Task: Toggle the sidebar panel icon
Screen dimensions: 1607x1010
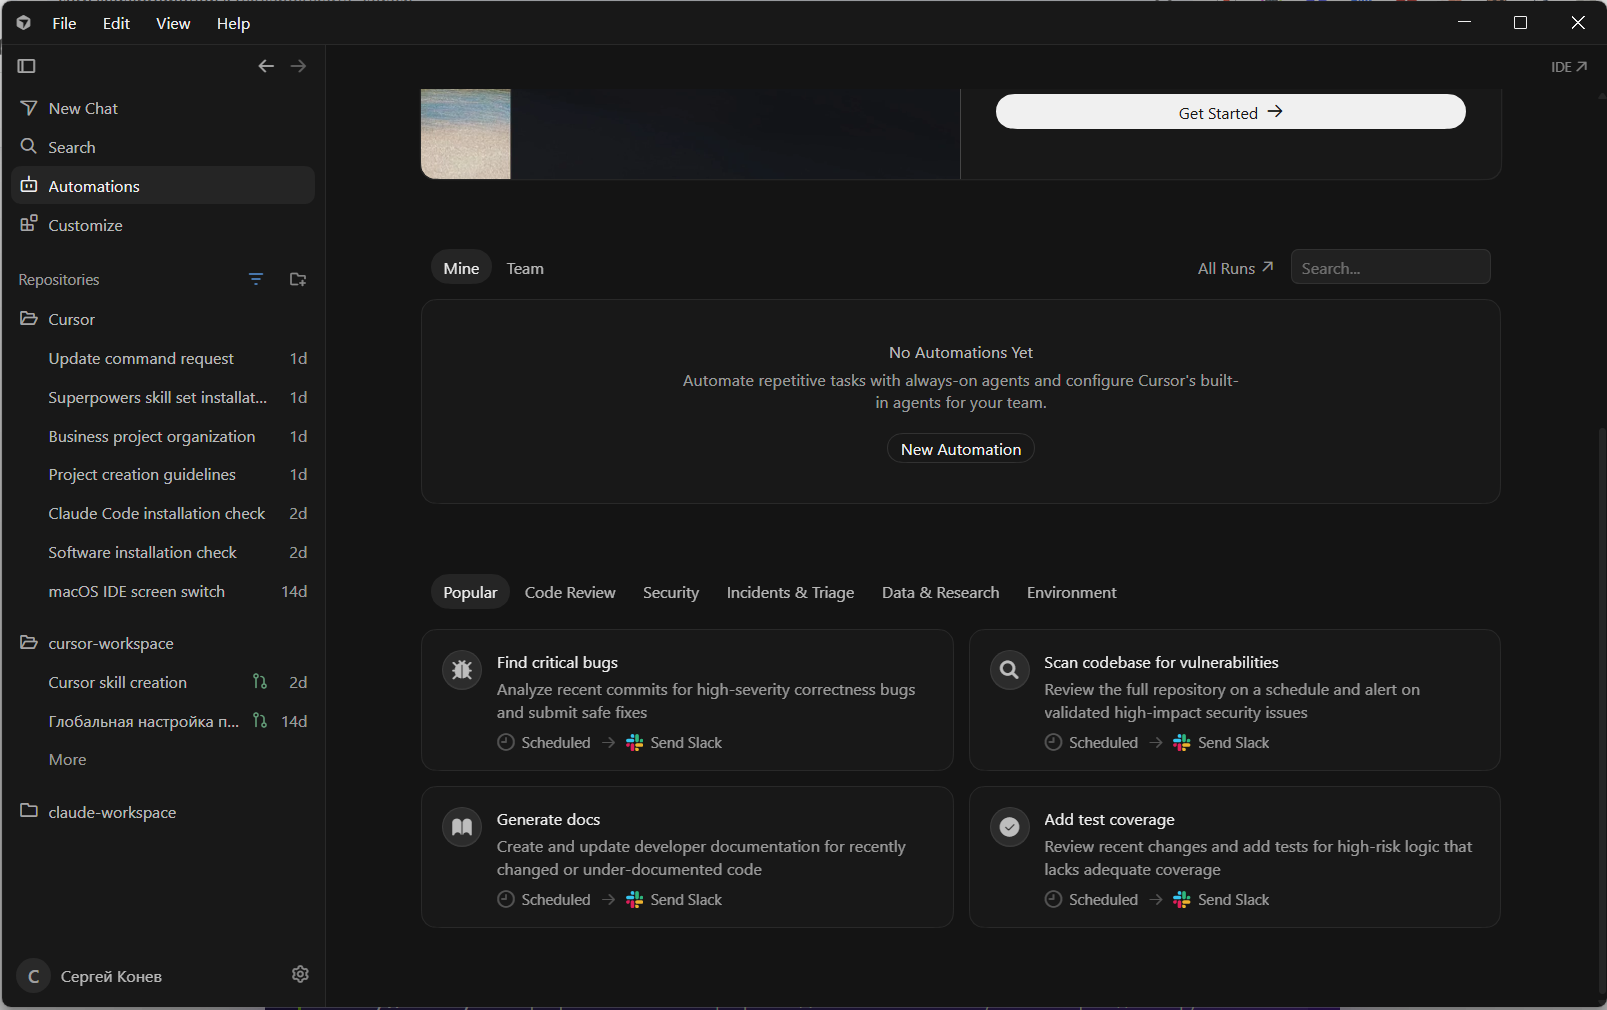Action: pyautogui.click(x=27, y=66)
